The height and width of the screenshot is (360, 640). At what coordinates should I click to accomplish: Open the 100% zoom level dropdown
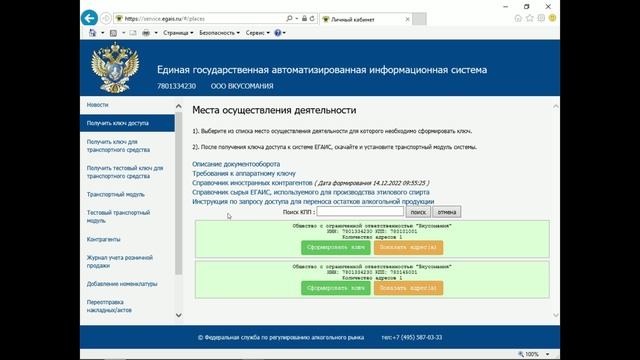click(547, 354)
